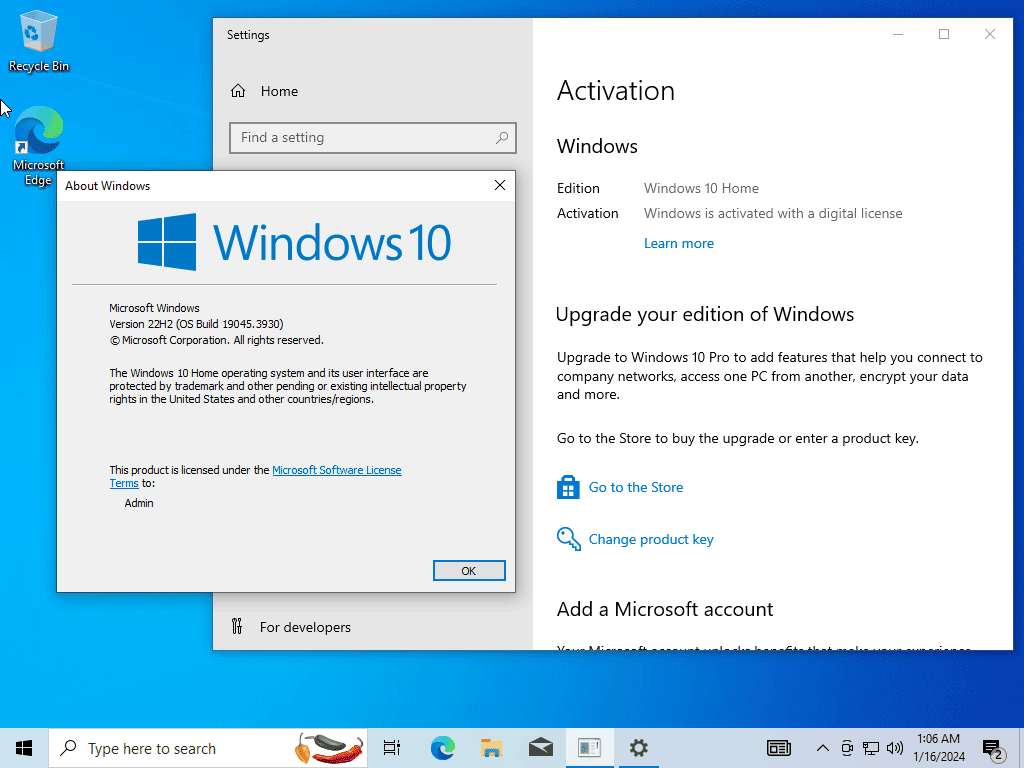
Task: Click the Add a Microsoft account heading
Action: pos(665,609)
